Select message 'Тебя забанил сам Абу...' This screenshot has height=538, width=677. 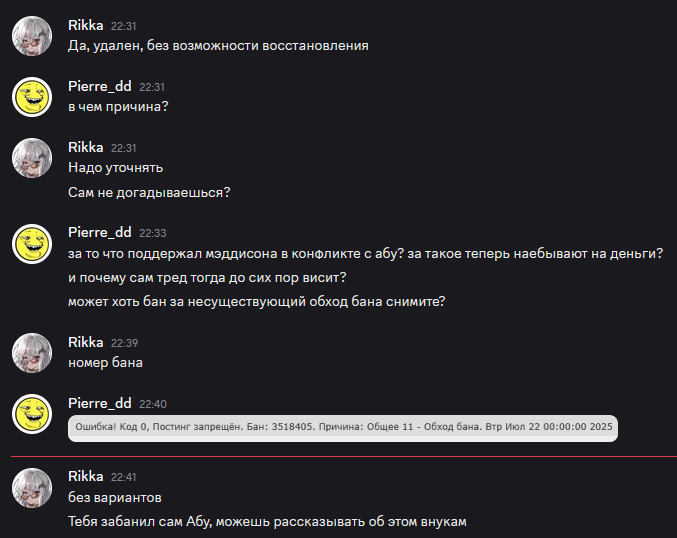(267, 522)
